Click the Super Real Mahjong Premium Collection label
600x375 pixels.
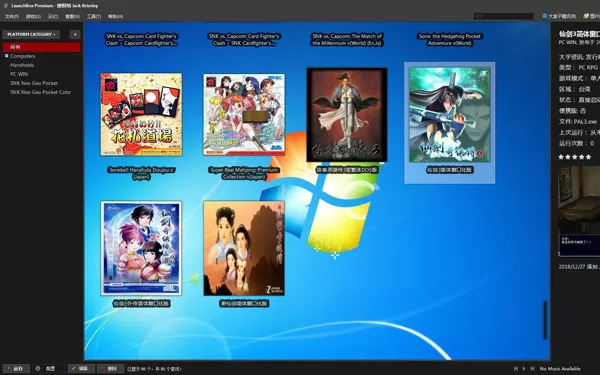coord(244,173)
